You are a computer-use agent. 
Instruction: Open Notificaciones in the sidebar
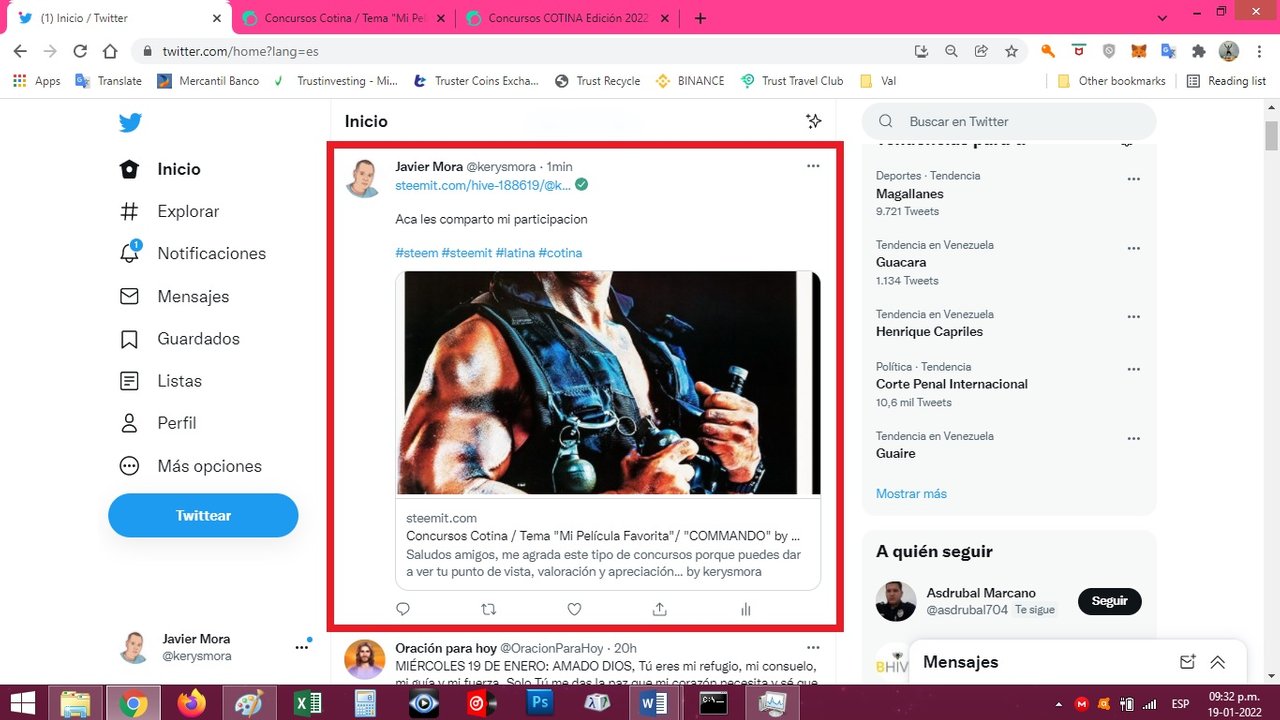tap(192, 253)
